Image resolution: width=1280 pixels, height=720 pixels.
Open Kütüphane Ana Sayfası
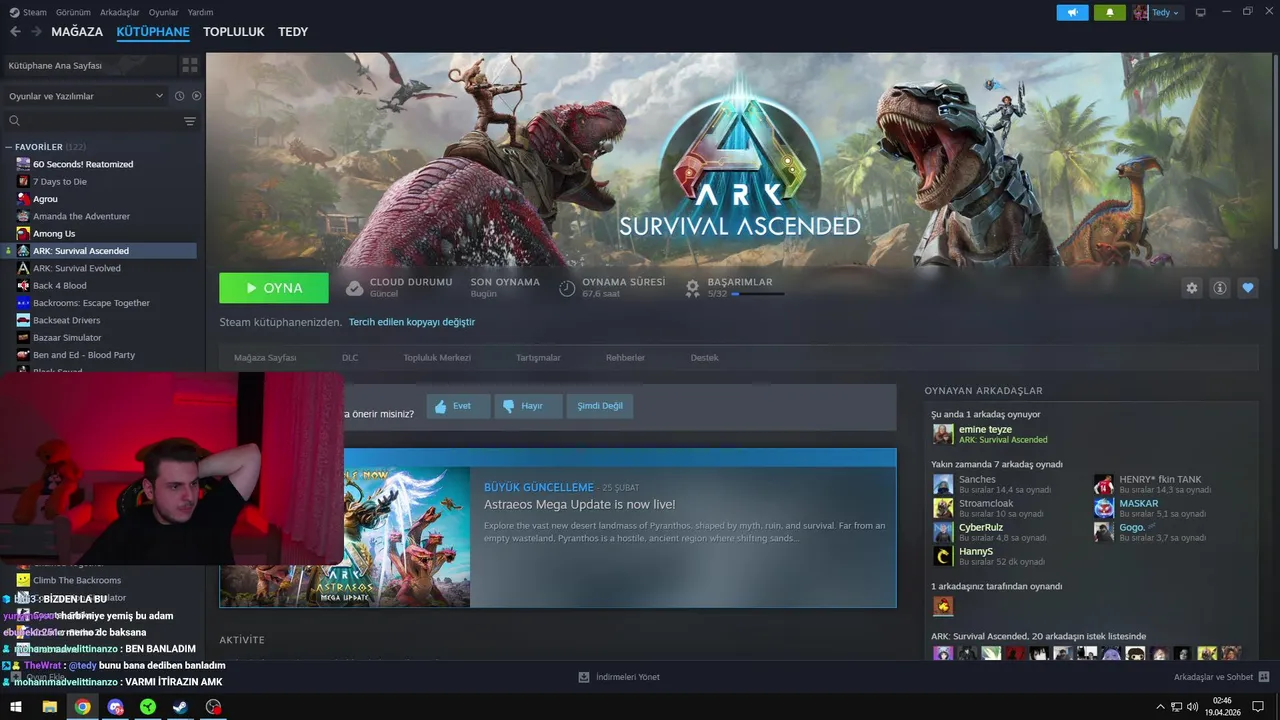click(x=88, y=65)
